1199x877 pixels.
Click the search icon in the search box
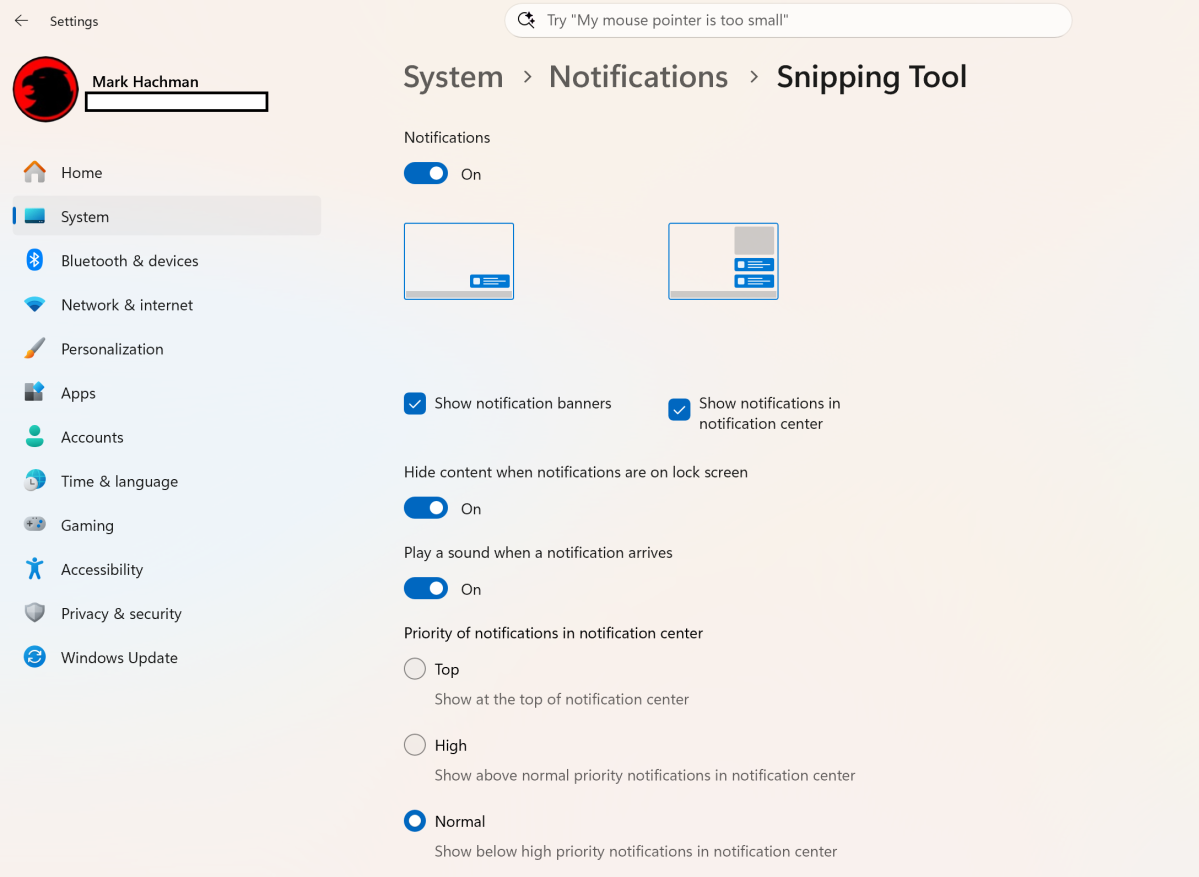tap(526, 20)
